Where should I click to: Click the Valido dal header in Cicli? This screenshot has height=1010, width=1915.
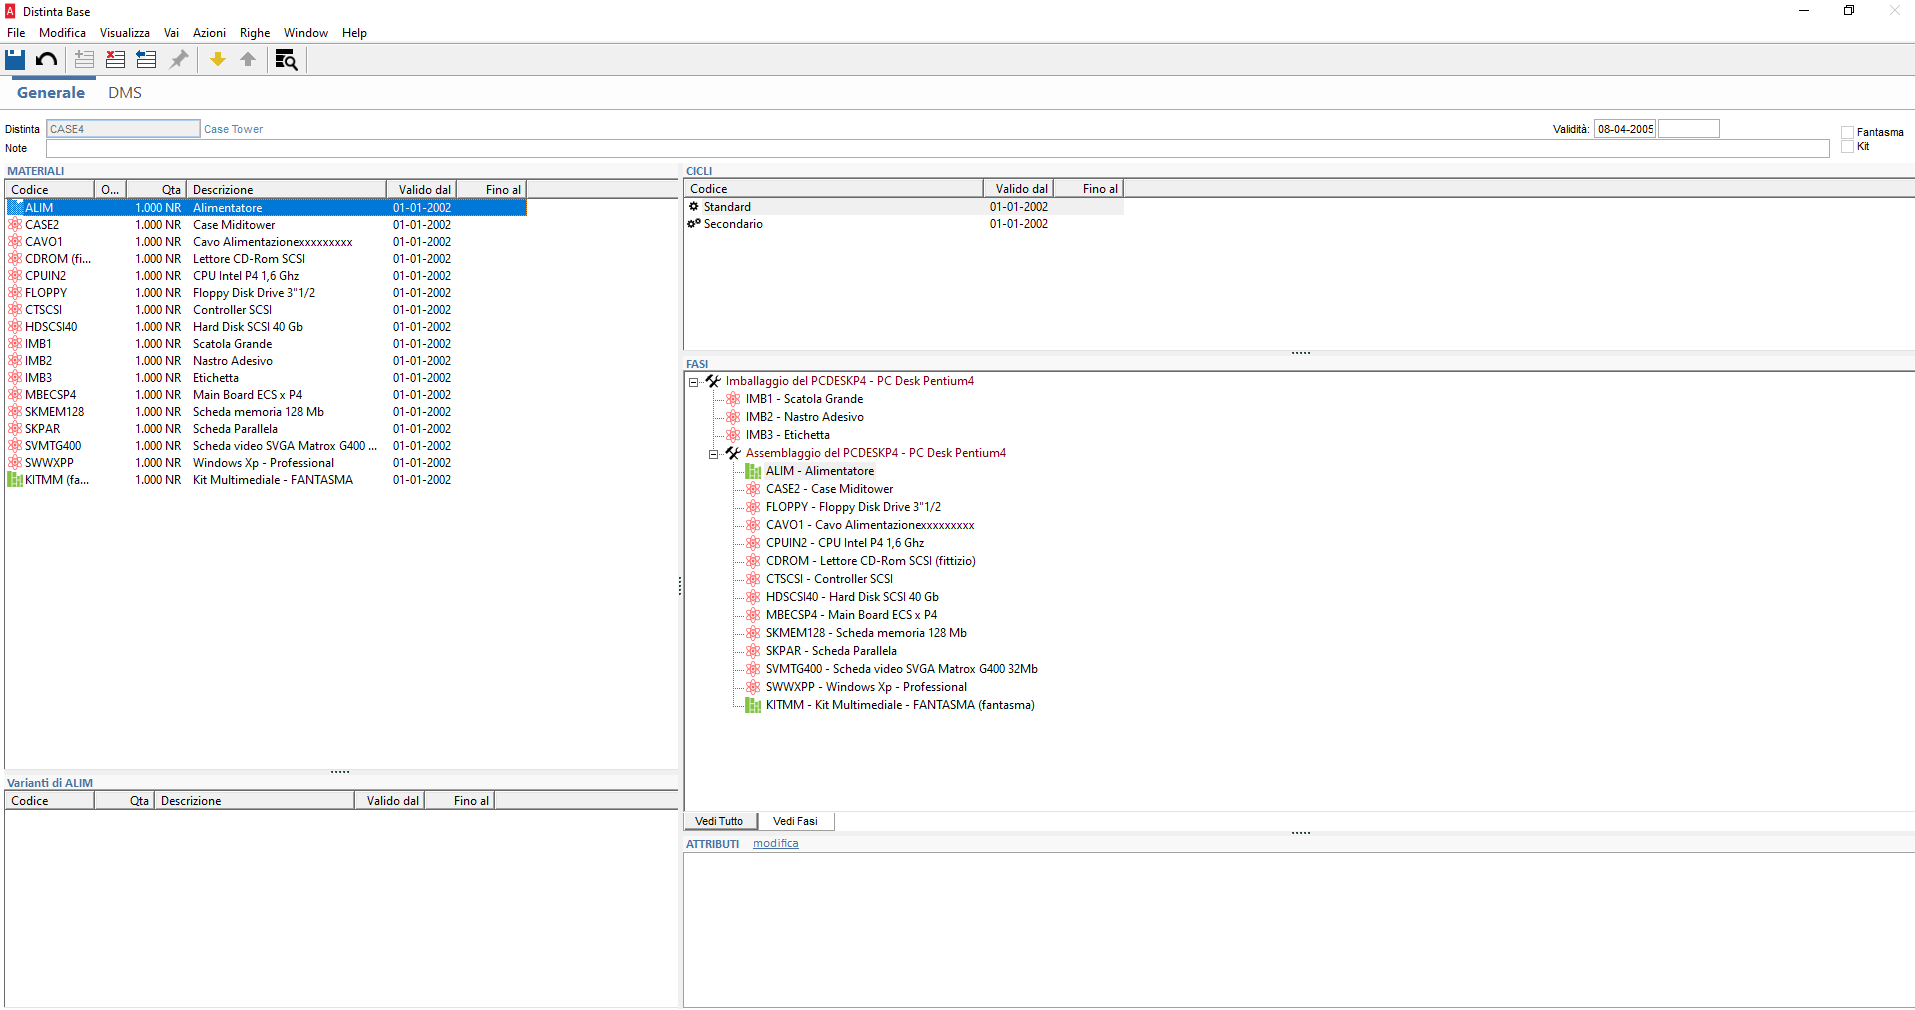[x=1018, y=189]
